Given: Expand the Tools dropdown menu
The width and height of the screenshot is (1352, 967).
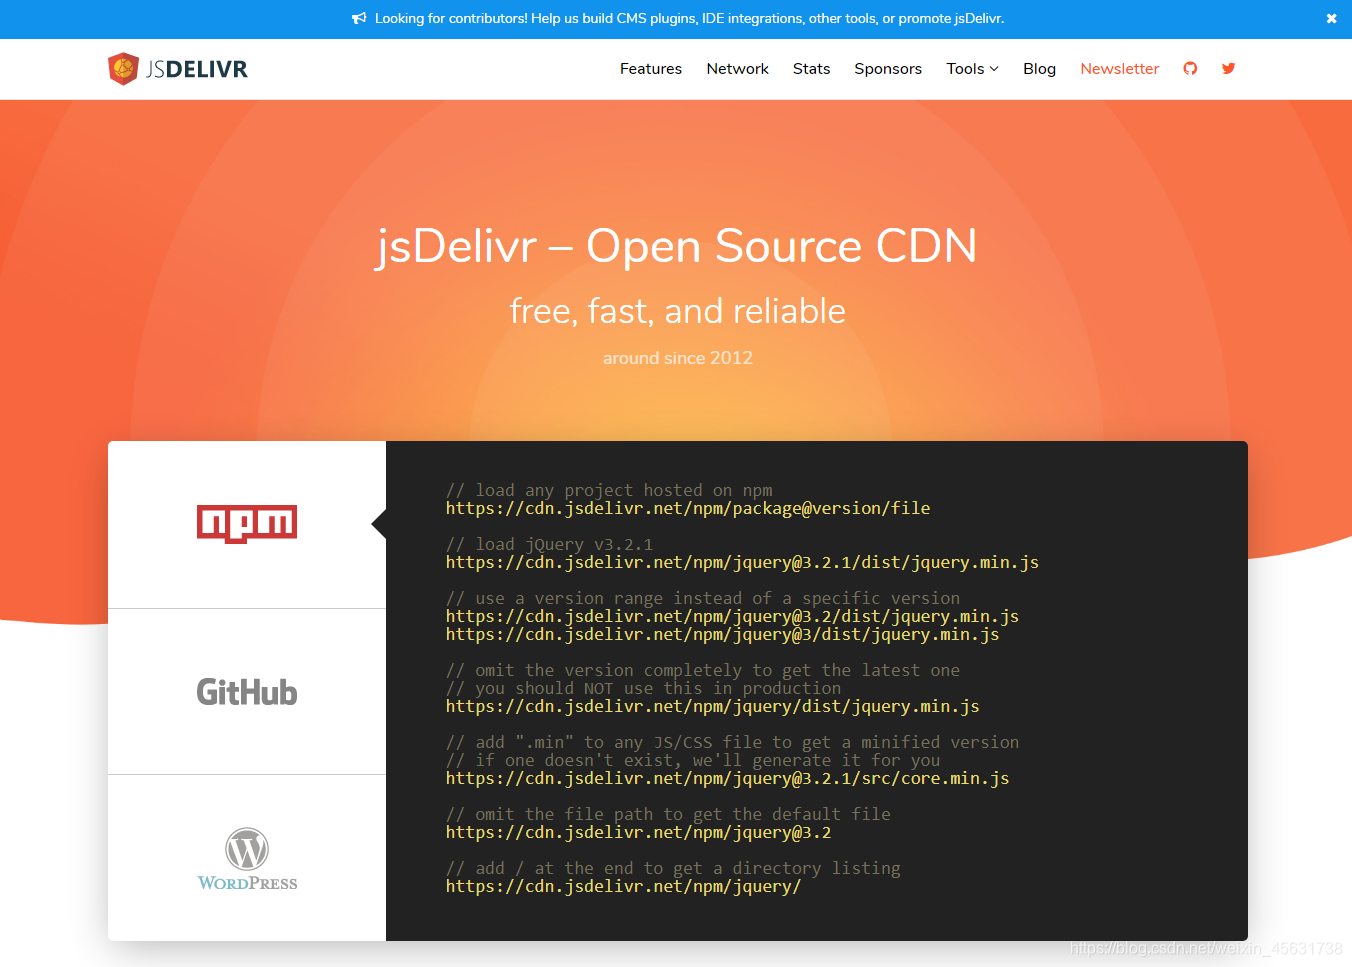Looking at the screenshot, I should tap(973, 69).
